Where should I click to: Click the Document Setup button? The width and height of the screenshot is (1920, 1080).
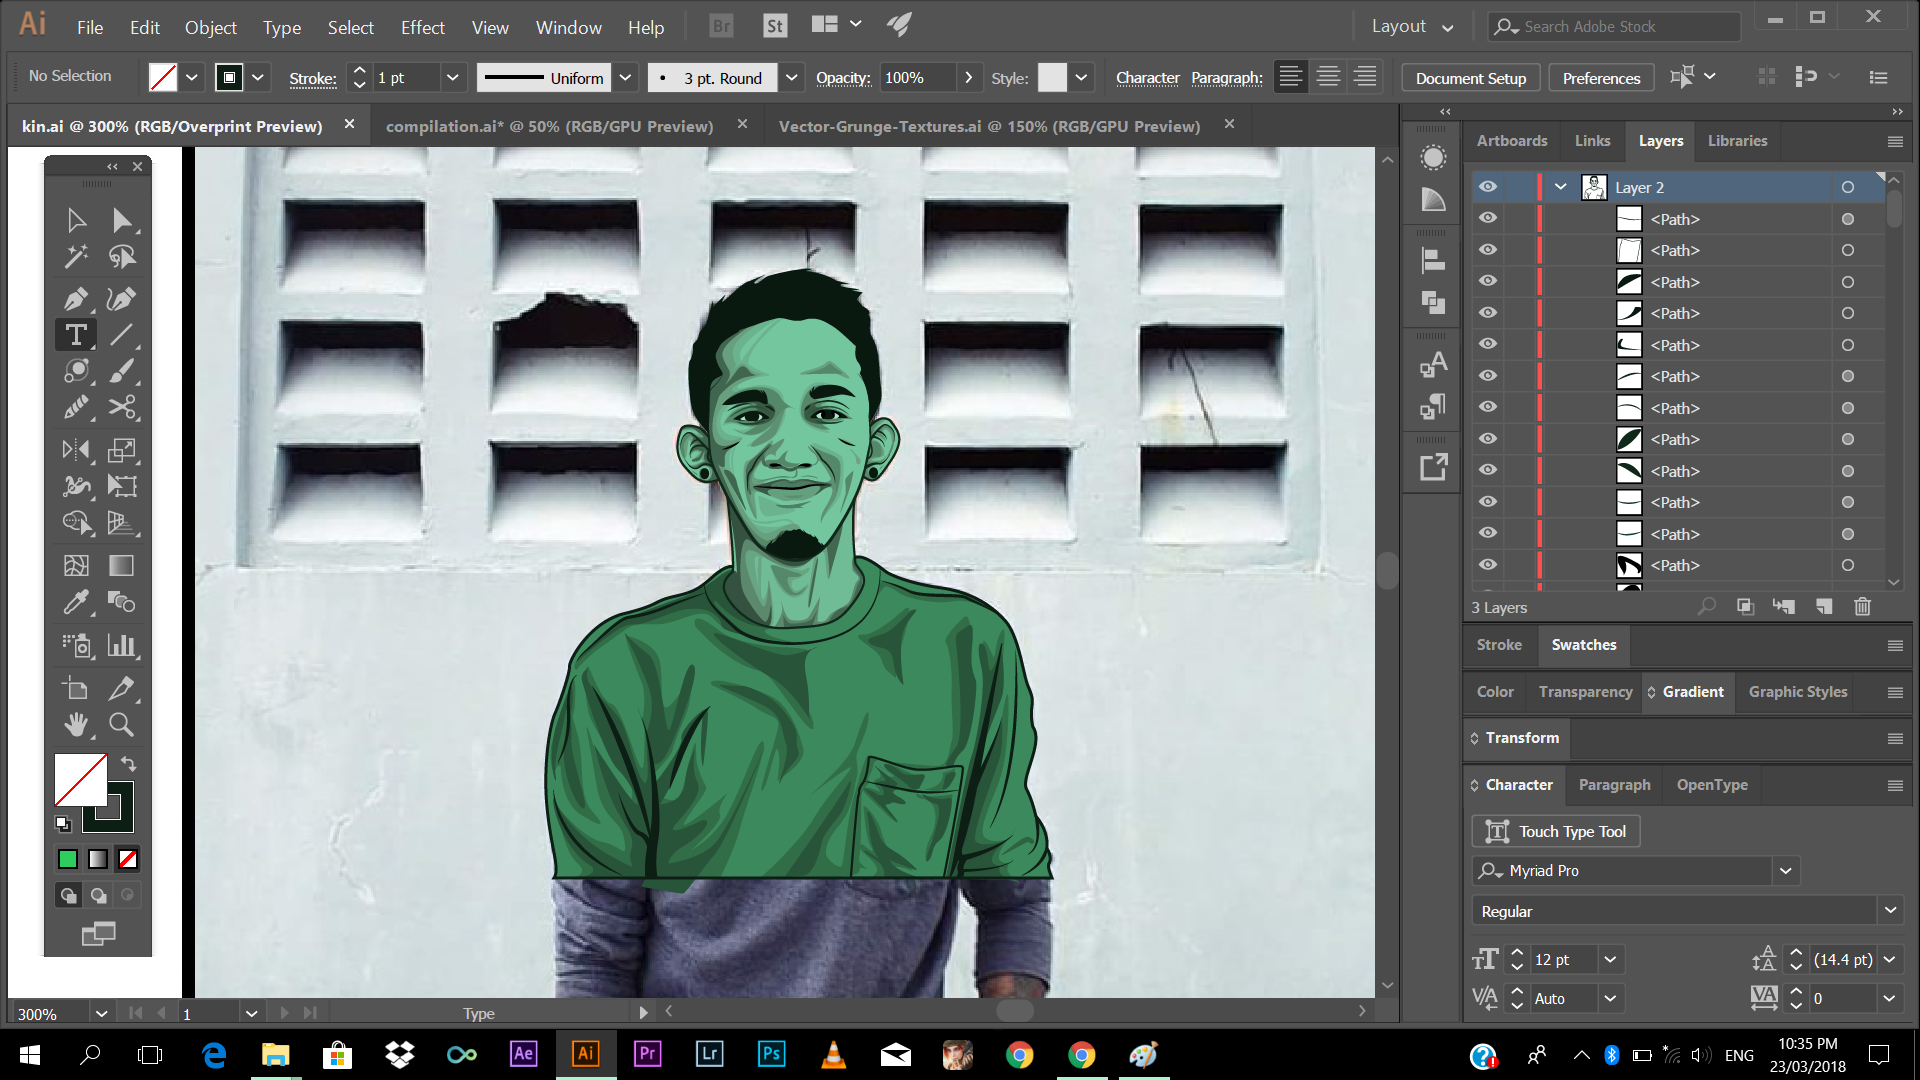pyautogui.click(x=1470, y=78)
